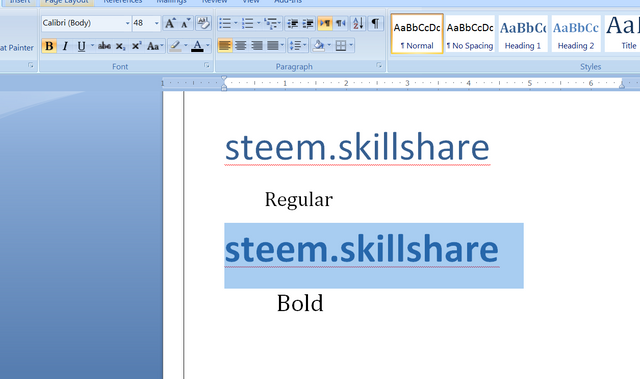
Task: Apply Title style
Action: [x=622, y=34]
